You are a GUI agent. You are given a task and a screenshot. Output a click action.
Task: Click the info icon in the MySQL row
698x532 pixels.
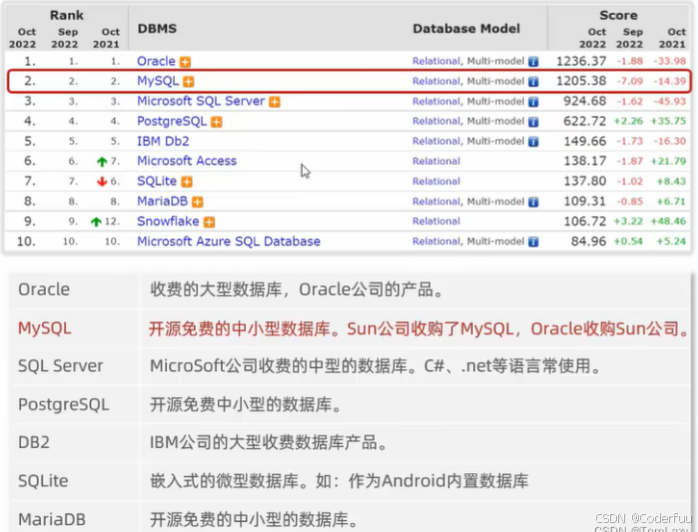click(x=533, y=81)
